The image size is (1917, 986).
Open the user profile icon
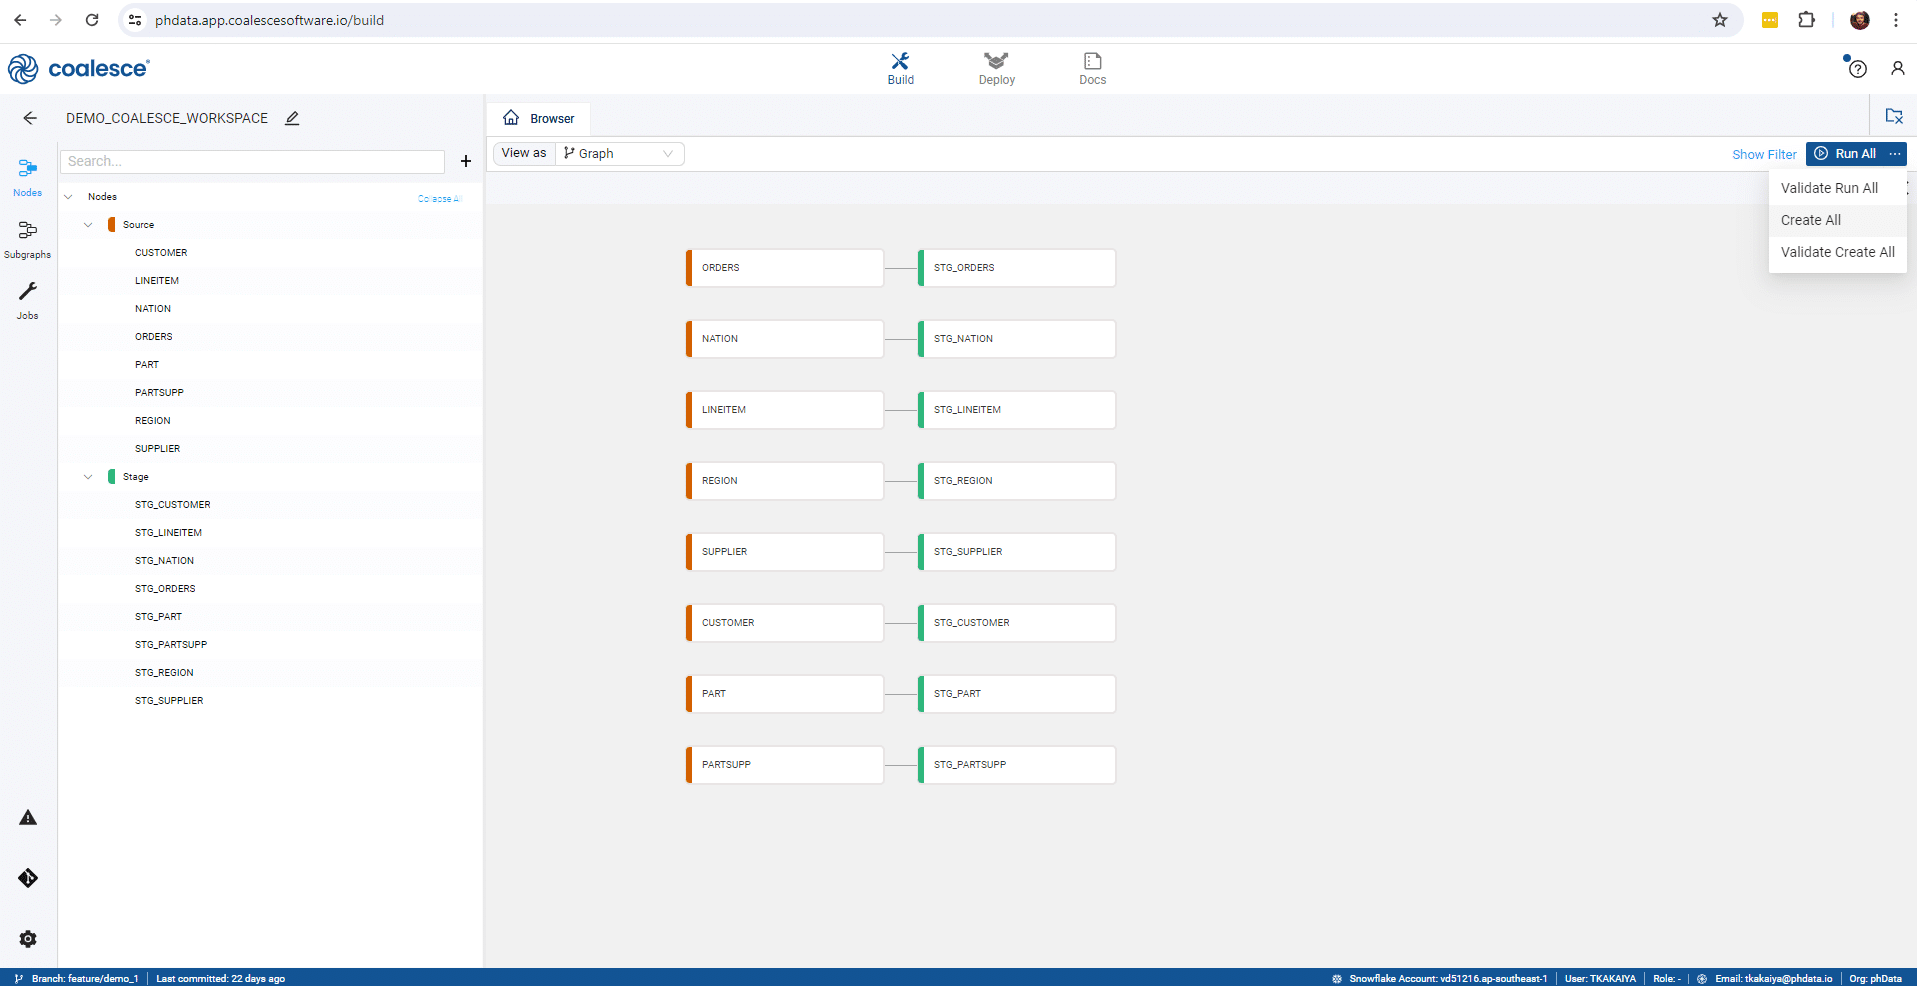(1897, 68)
